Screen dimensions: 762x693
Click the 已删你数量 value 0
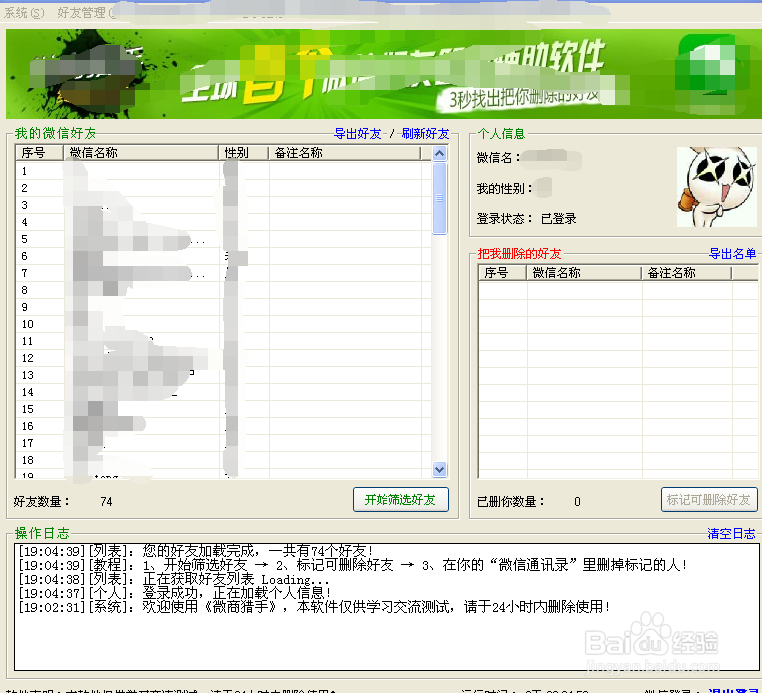tap(577, 502)
